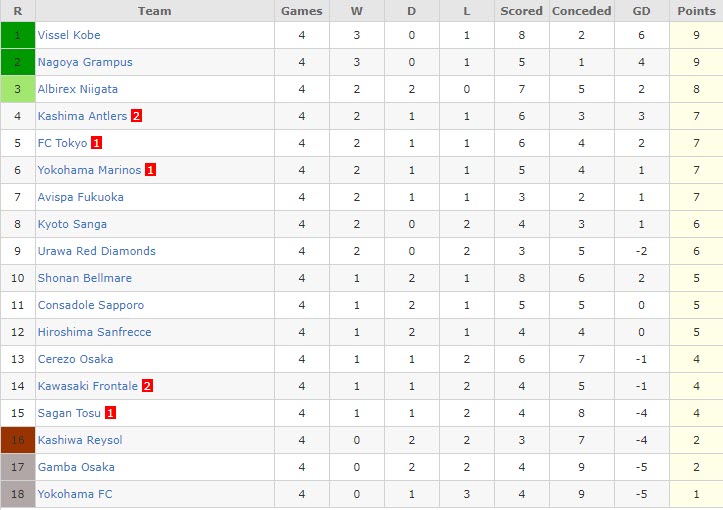Sort by the Conceded column header

581,11
